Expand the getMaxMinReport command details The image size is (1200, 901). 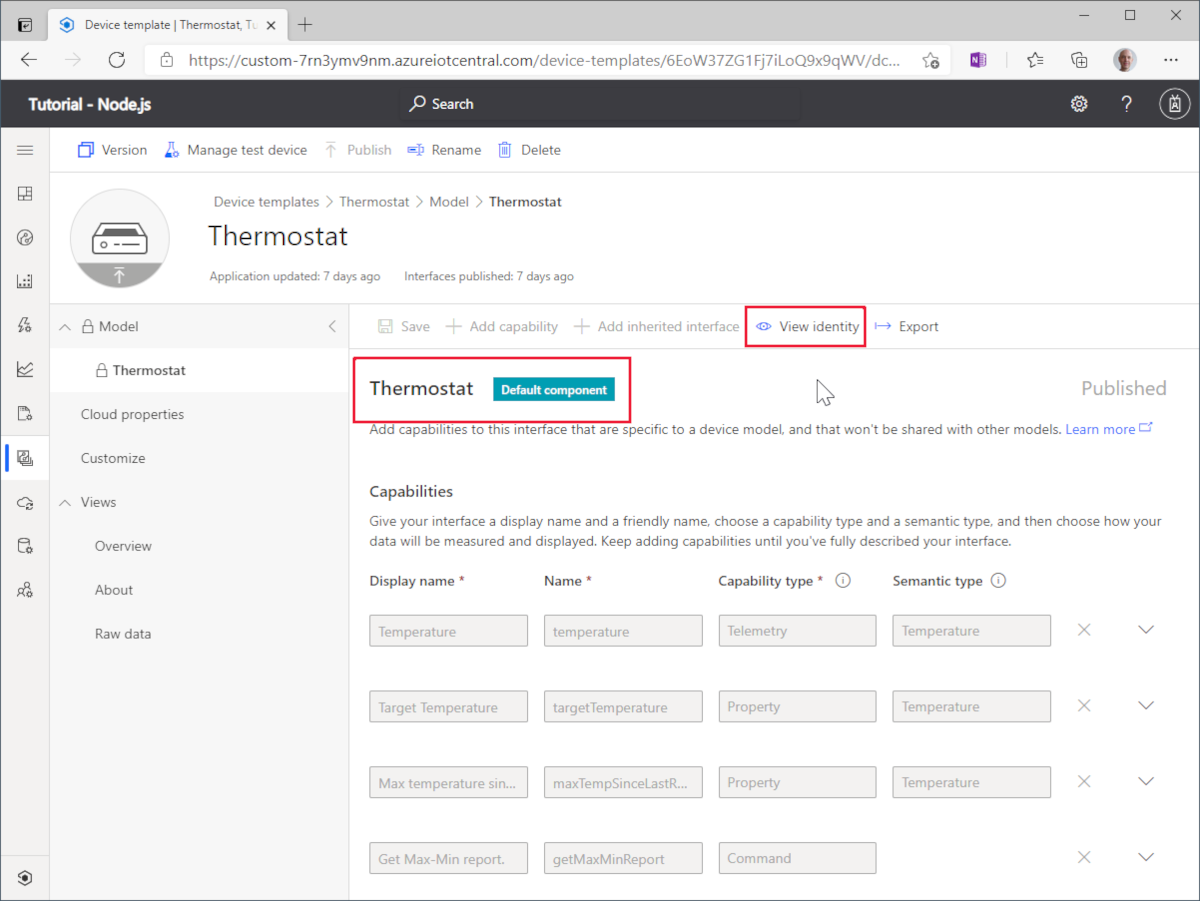point(1146,857)
